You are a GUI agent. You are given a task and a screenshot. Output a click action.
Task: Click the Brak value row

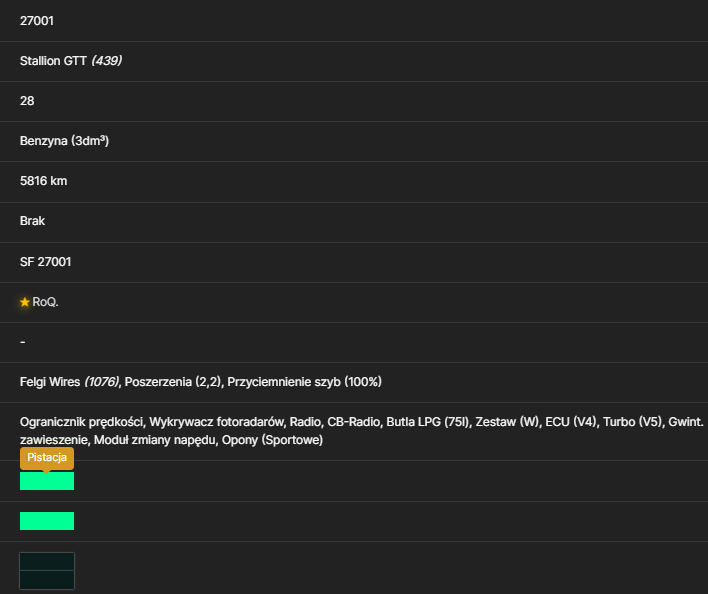point(354,222)
